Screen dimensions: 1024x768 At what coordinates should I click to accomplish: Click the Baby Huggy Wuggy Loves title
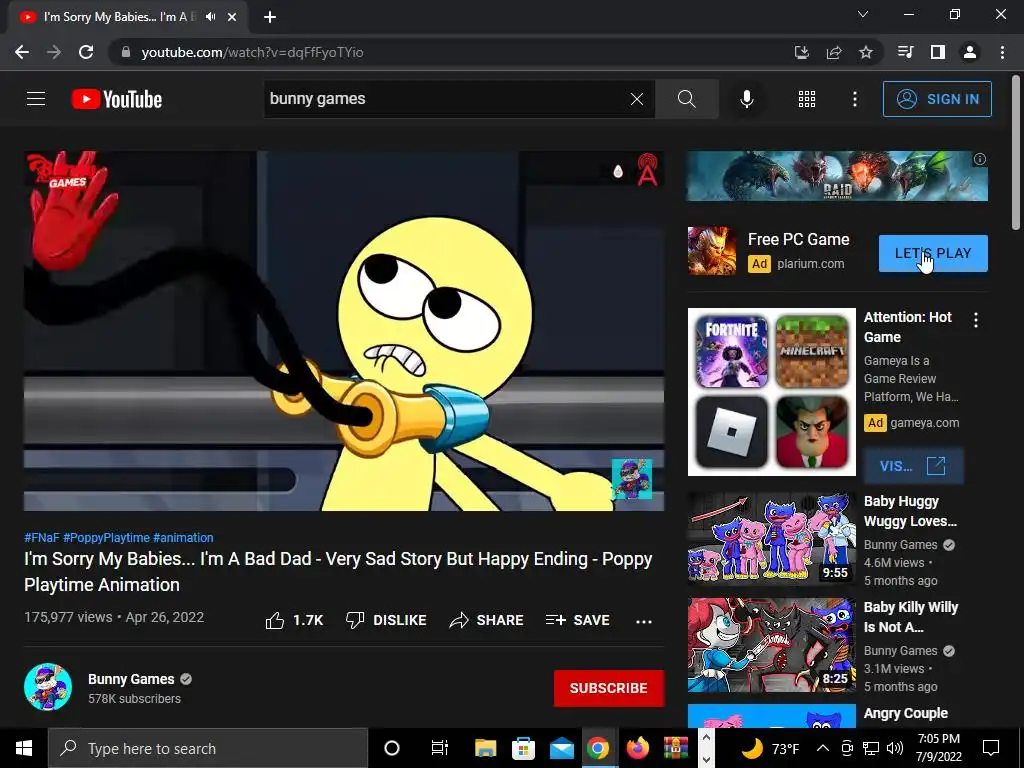[910, 511]
